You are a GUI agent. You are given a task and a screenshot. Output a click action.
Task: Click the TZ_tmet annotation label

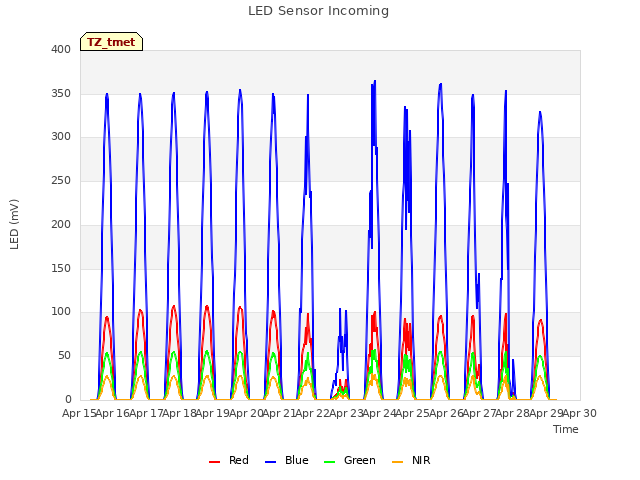[111, 42]
